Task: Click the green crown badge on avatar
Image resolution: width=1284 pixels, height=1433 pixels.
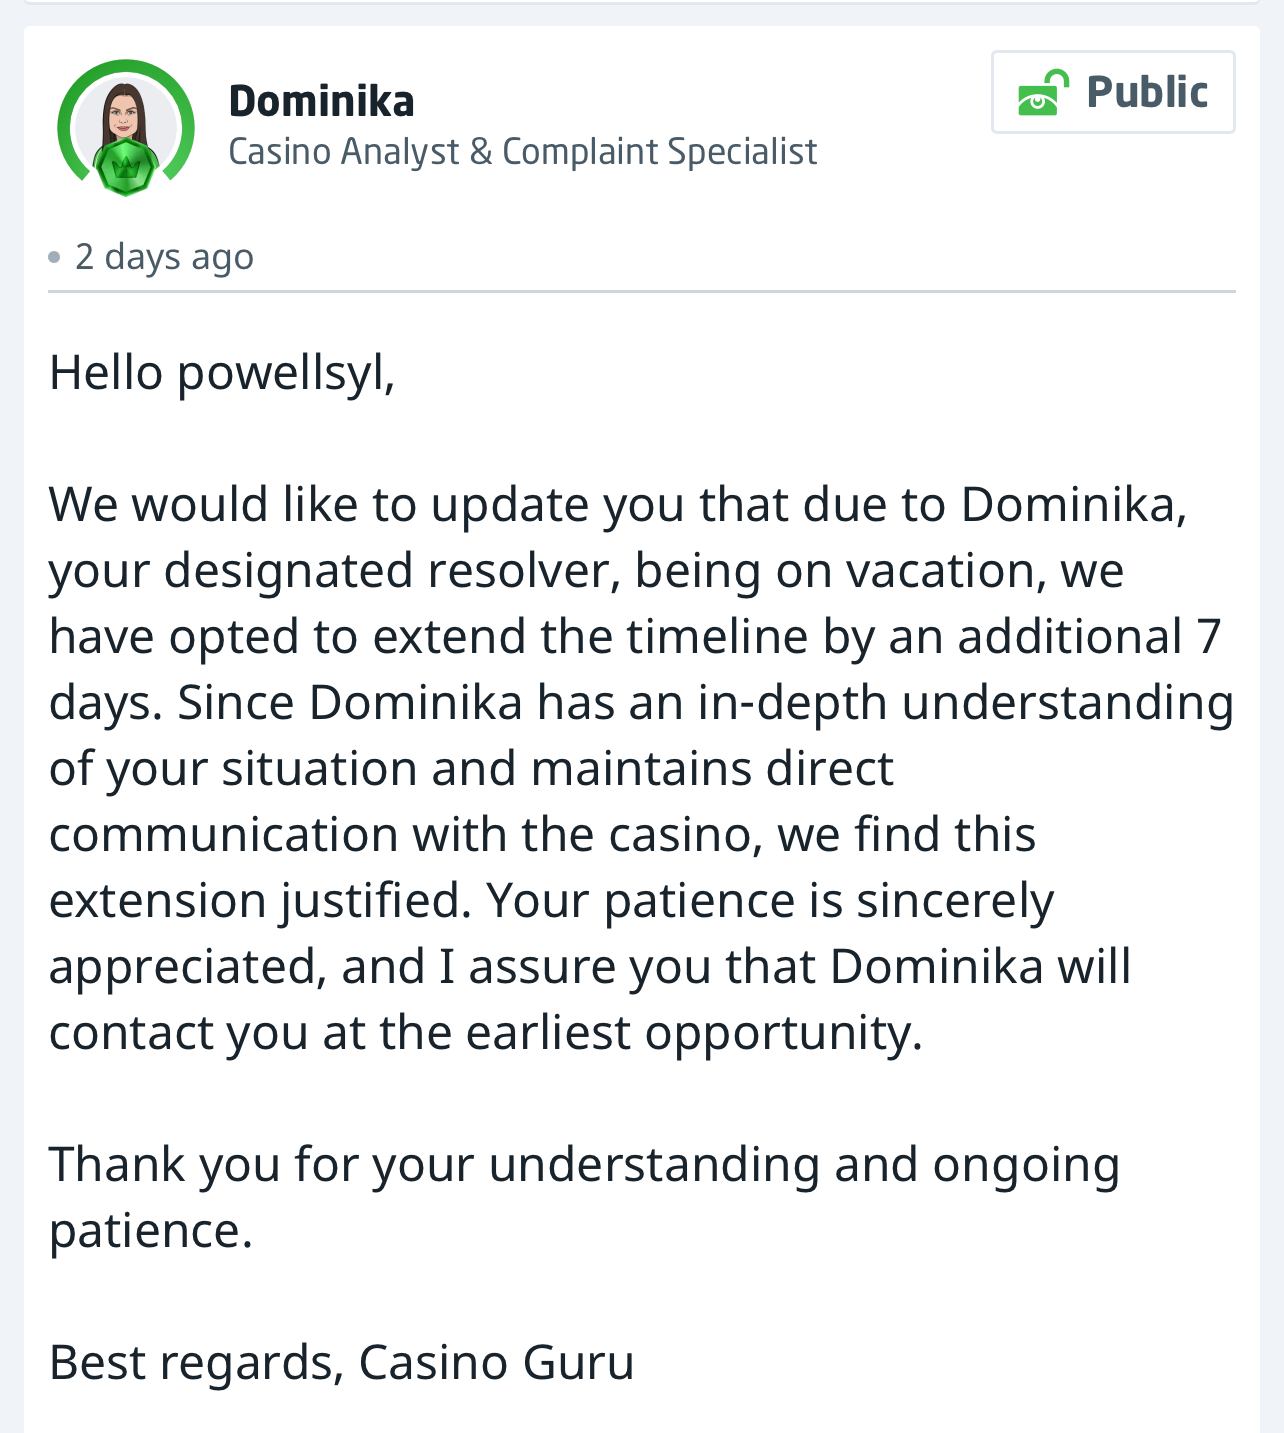Action: (125, 165)
